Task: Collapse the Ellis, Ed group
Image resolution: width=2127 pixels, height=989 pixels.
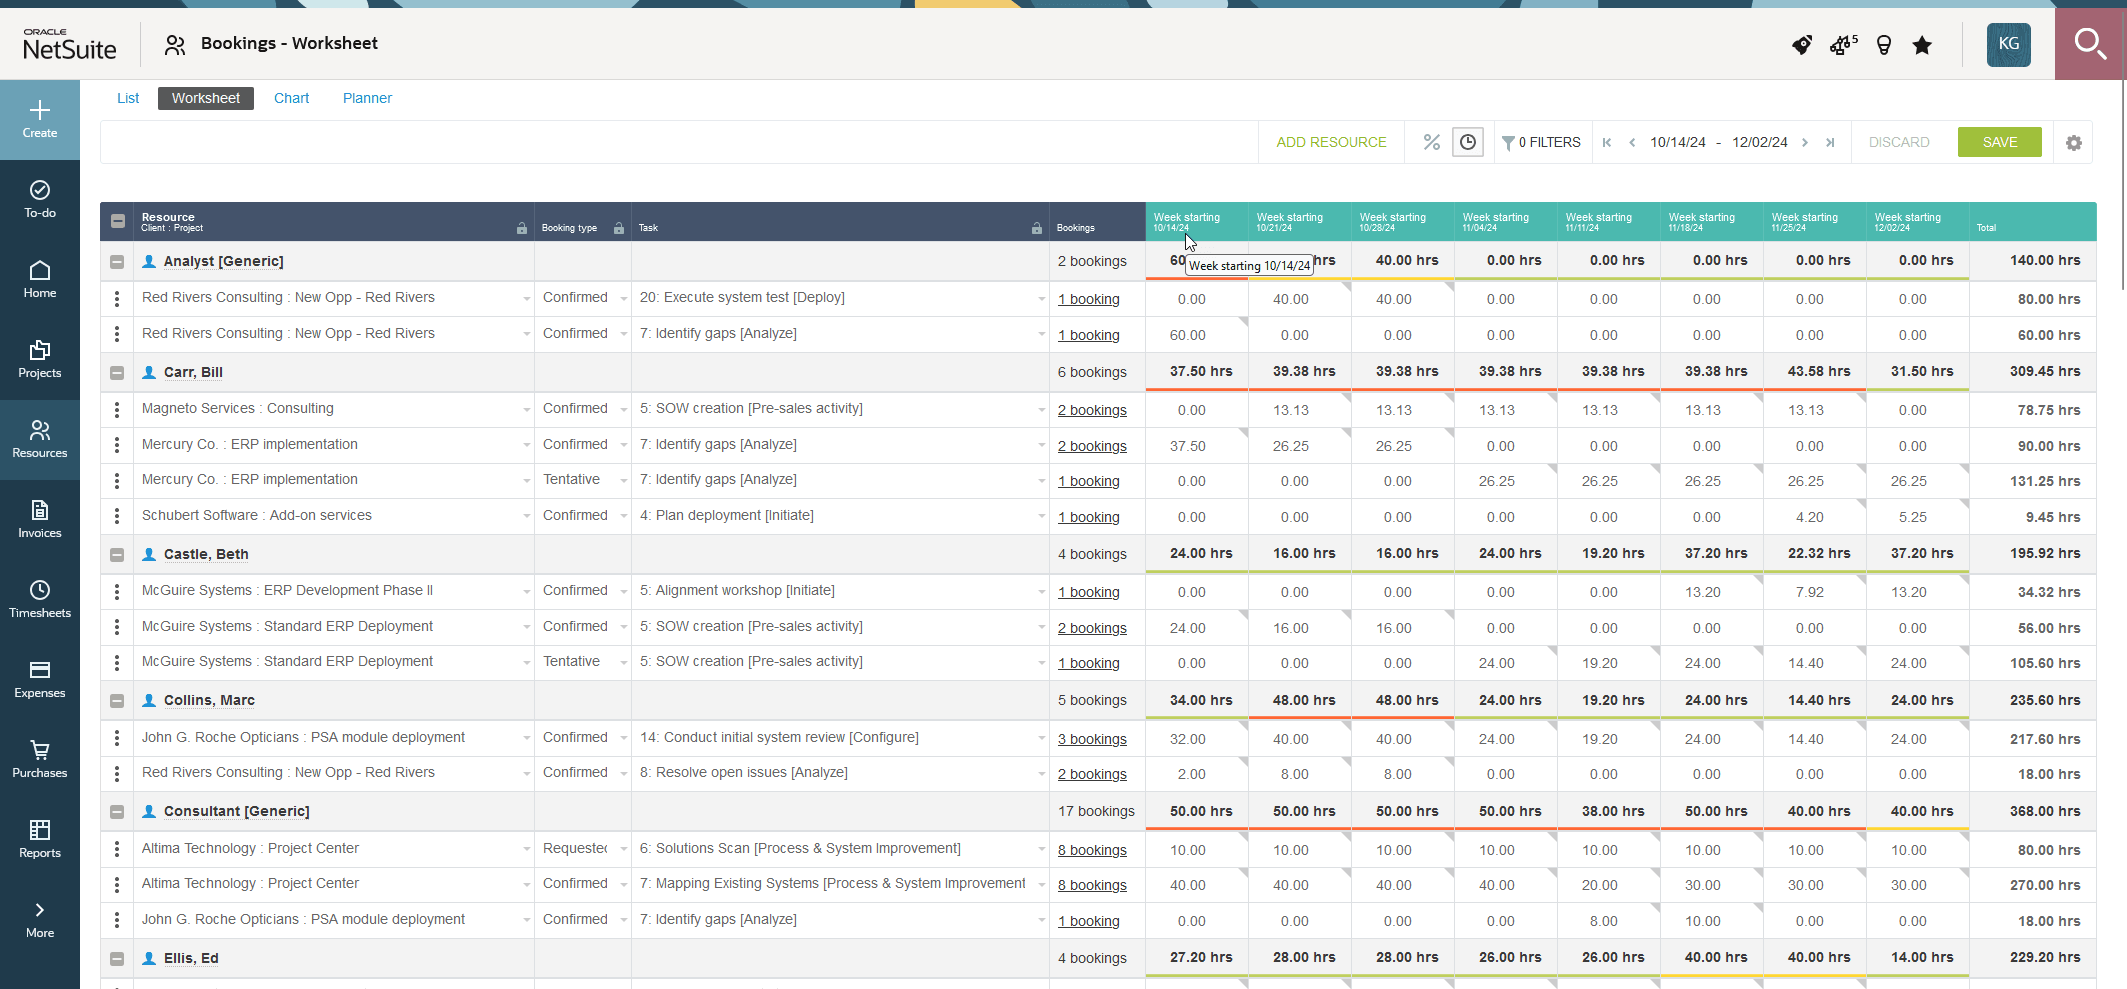Action: click(x=117, y=959)
